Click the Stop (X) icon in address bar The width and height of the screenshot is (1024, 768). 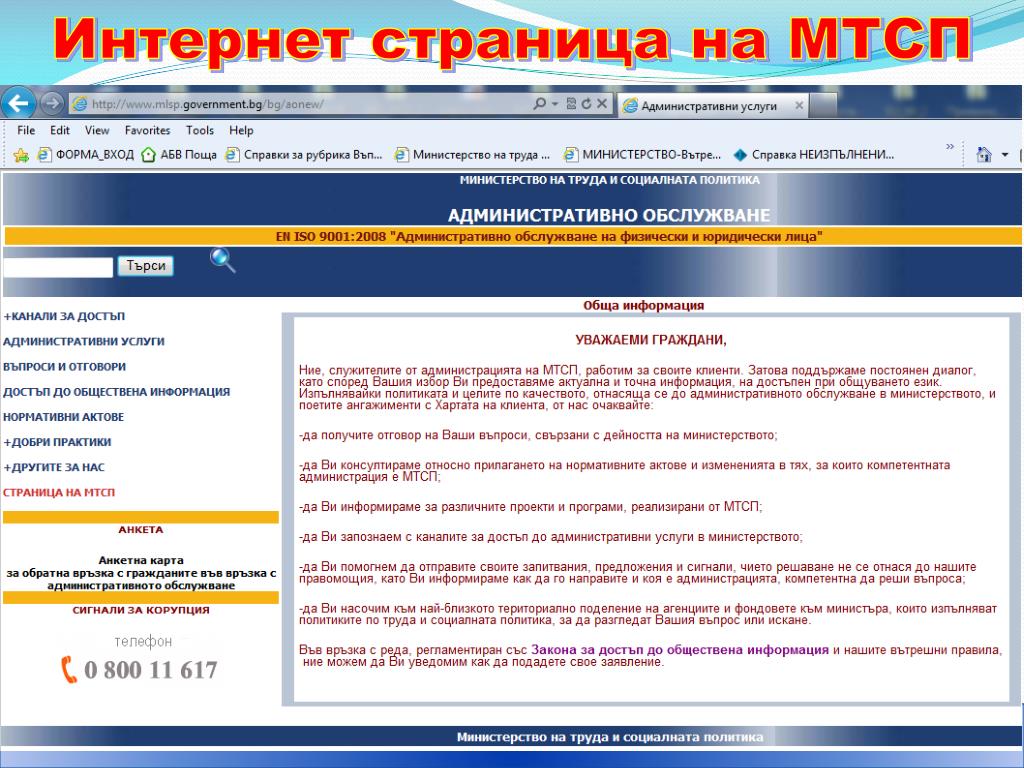coord(601,104)
